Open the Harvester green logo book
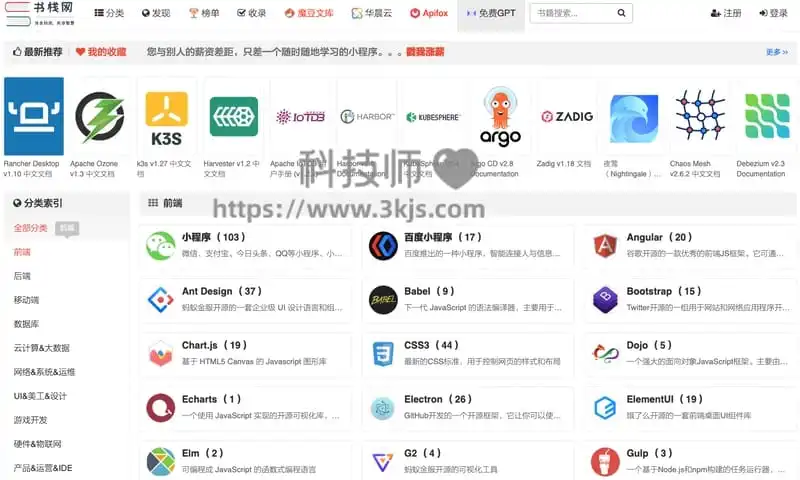The width and height of the screenshot is (800, 480). tap(234, 116)
